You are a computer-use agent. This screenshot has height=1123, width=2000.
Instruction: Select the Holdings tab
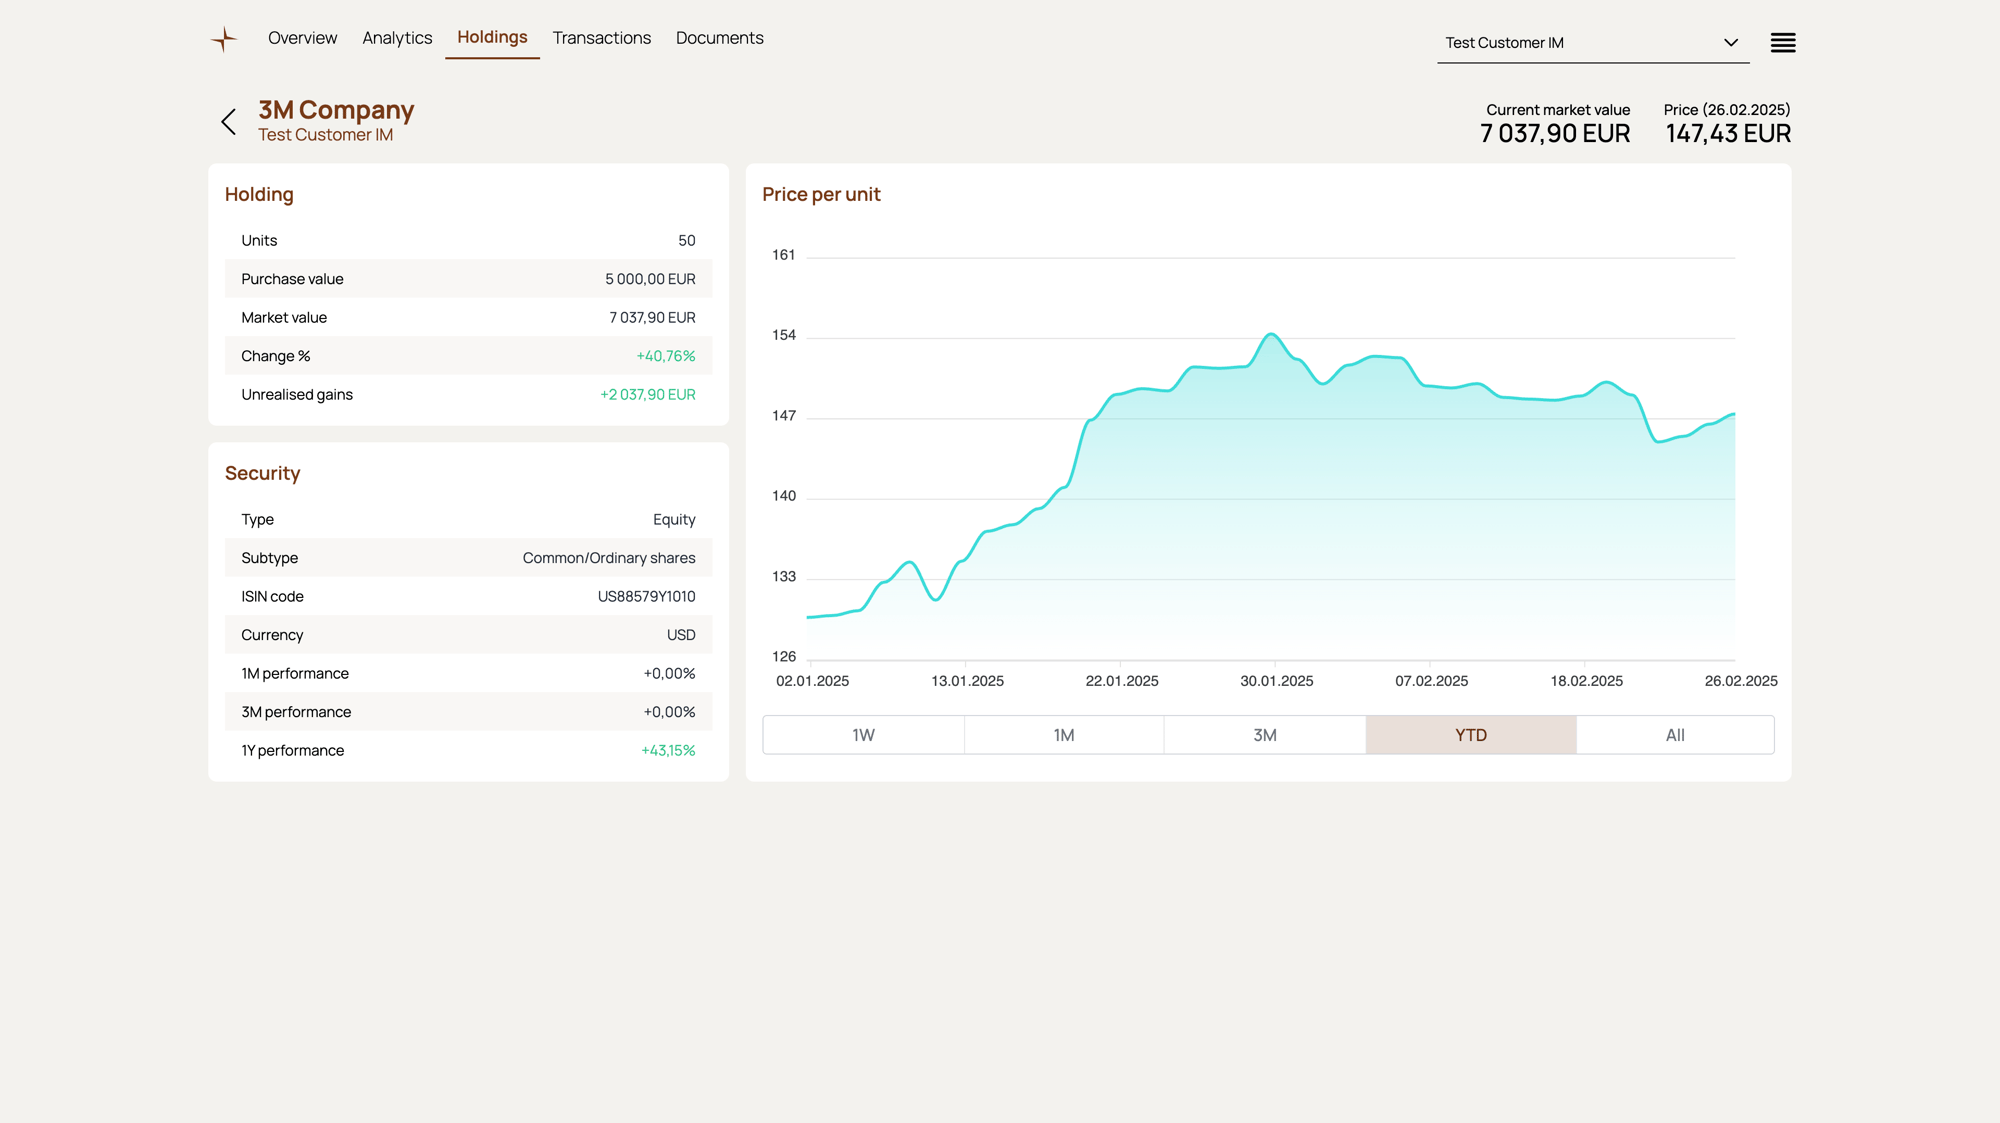(492, 37)
